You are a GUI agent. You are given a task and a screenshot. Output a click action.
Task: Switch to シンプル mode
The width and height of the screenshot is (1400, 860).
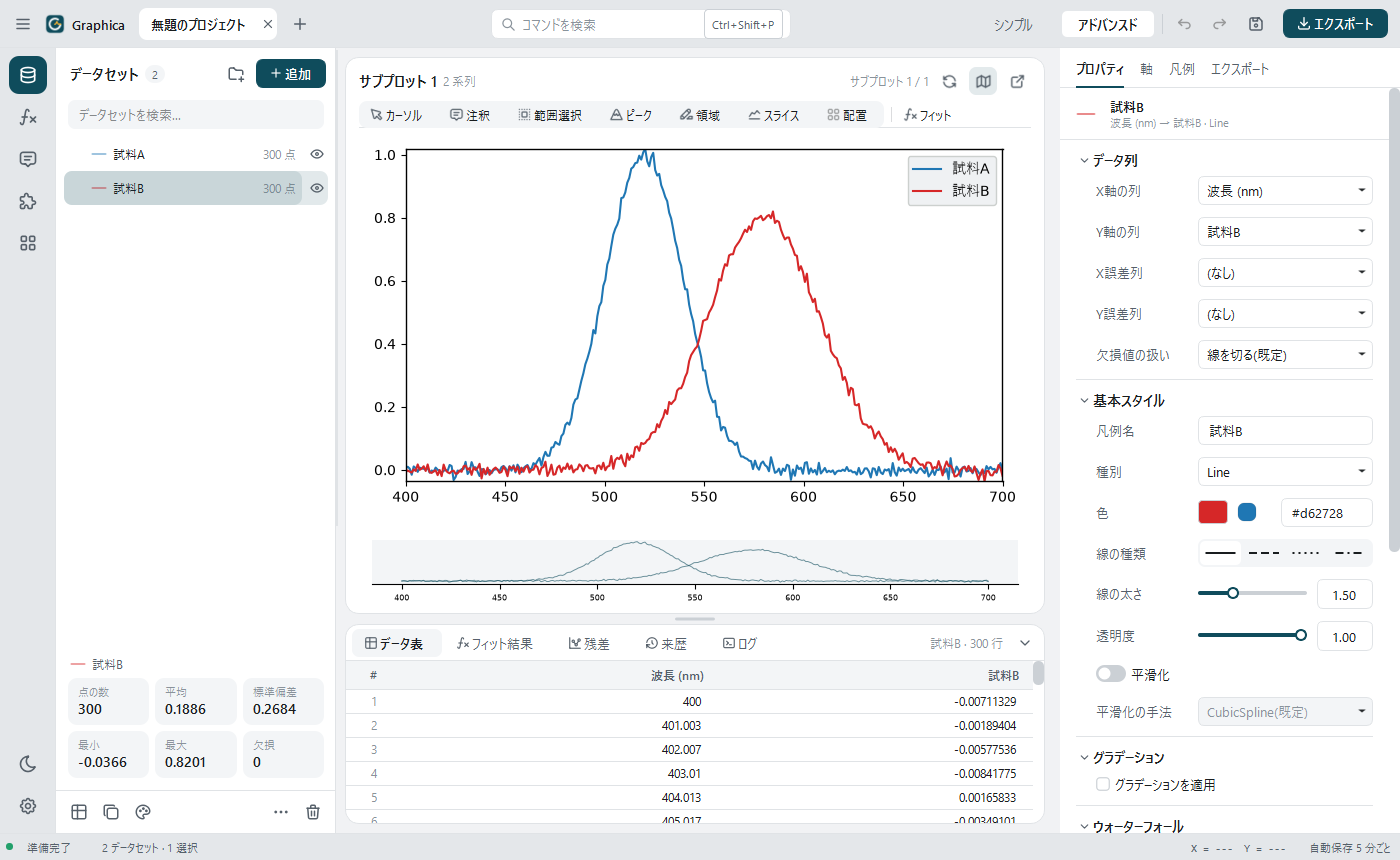[x=1012, y=24]
